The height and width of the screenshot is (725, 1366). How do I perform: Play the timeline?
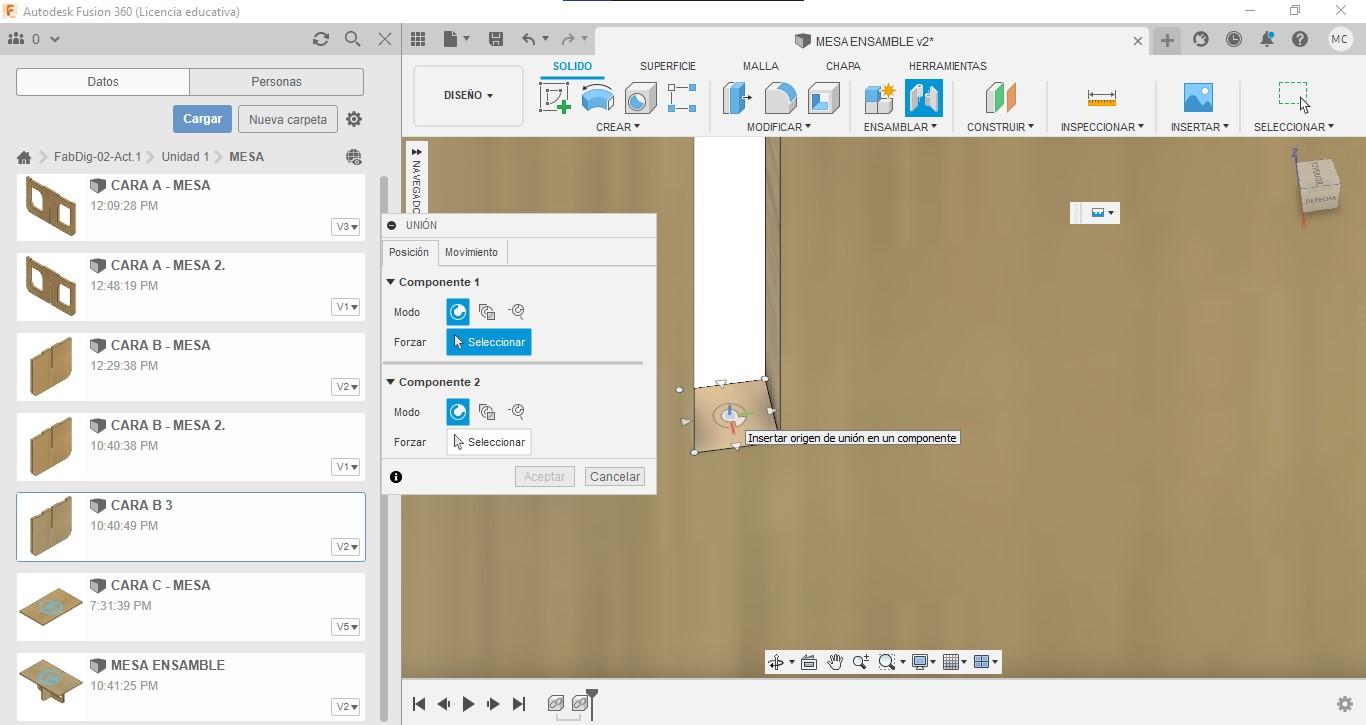tap(468, 704)
